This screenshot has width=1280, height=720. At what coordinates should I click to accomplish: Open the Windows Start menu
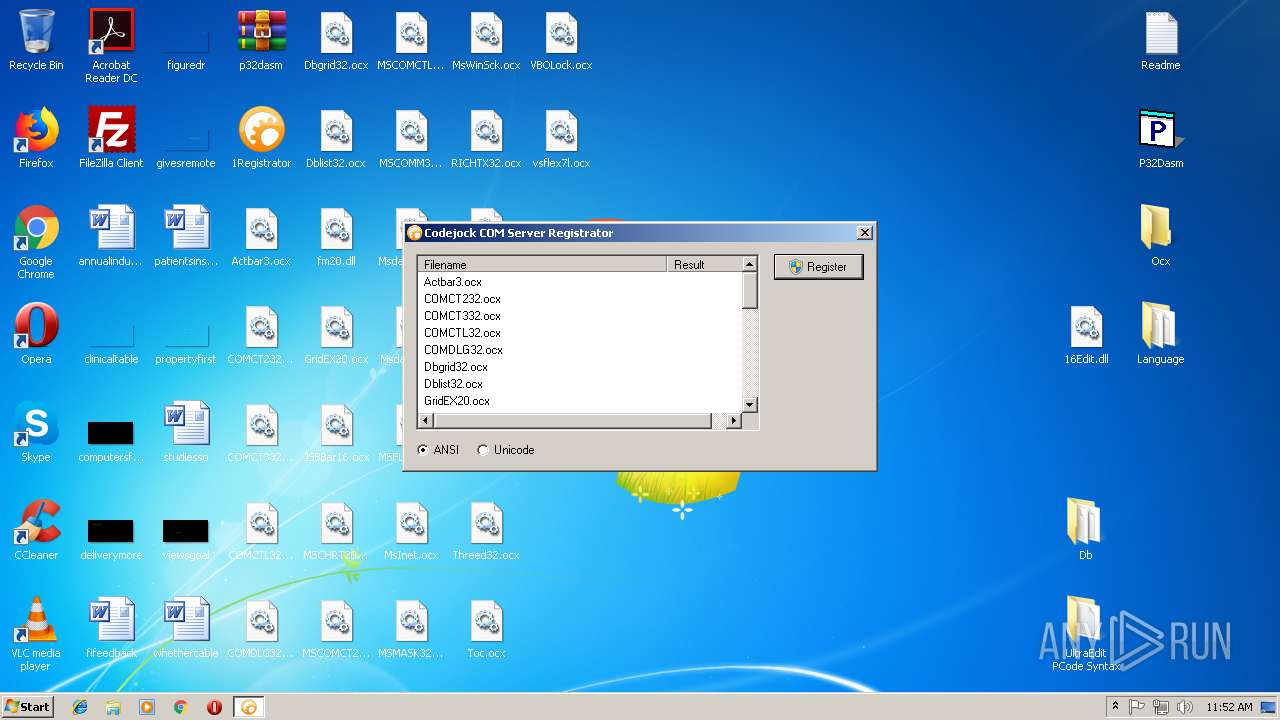pos(28,707)
